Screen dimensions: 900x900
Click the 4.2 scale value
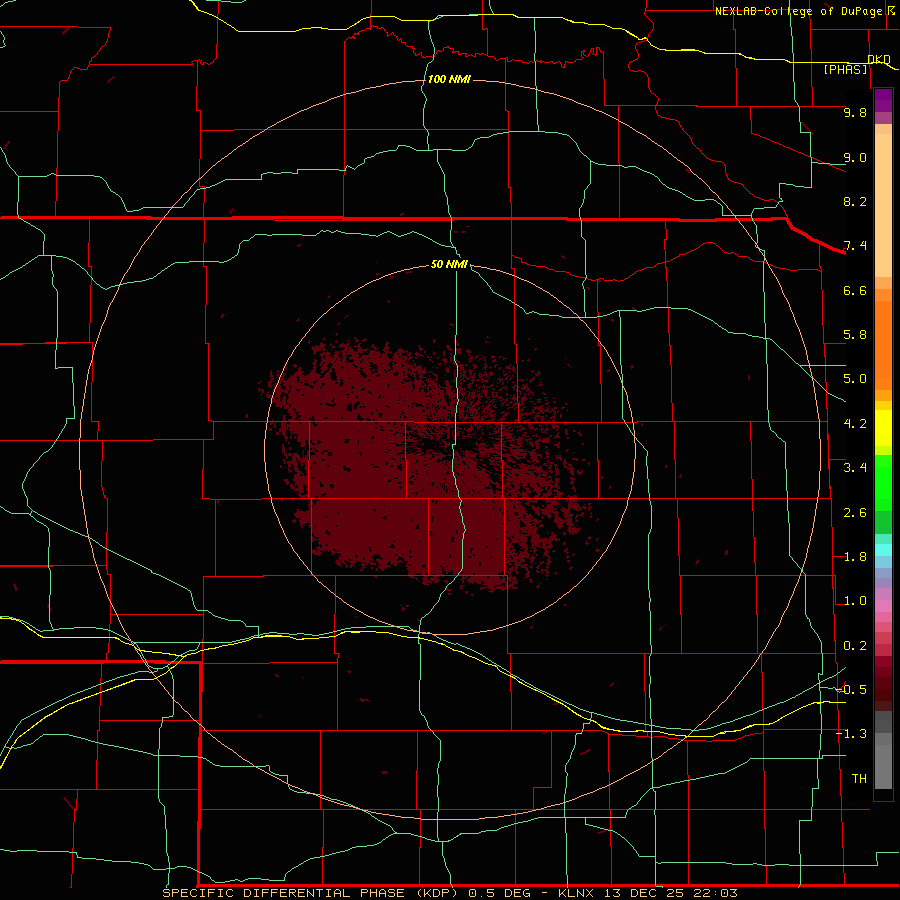pos(855,424)
